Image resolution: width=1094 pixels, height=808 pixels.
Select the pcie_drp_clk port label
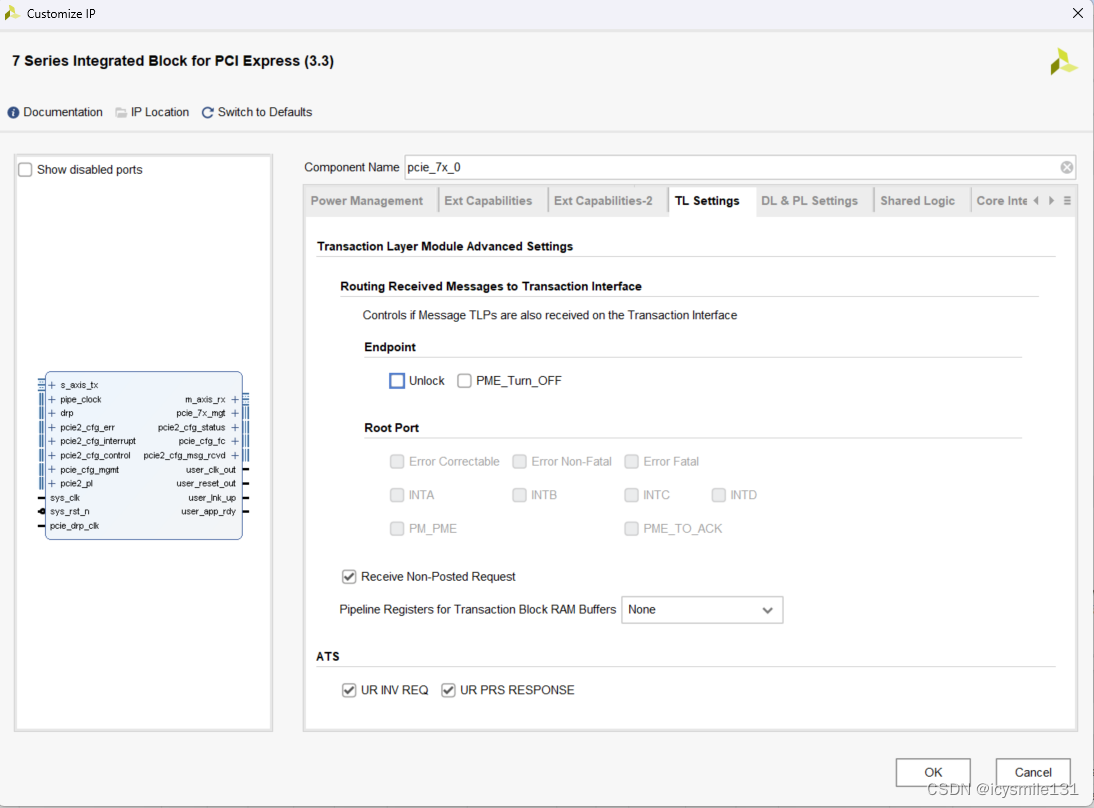point(74,526)
